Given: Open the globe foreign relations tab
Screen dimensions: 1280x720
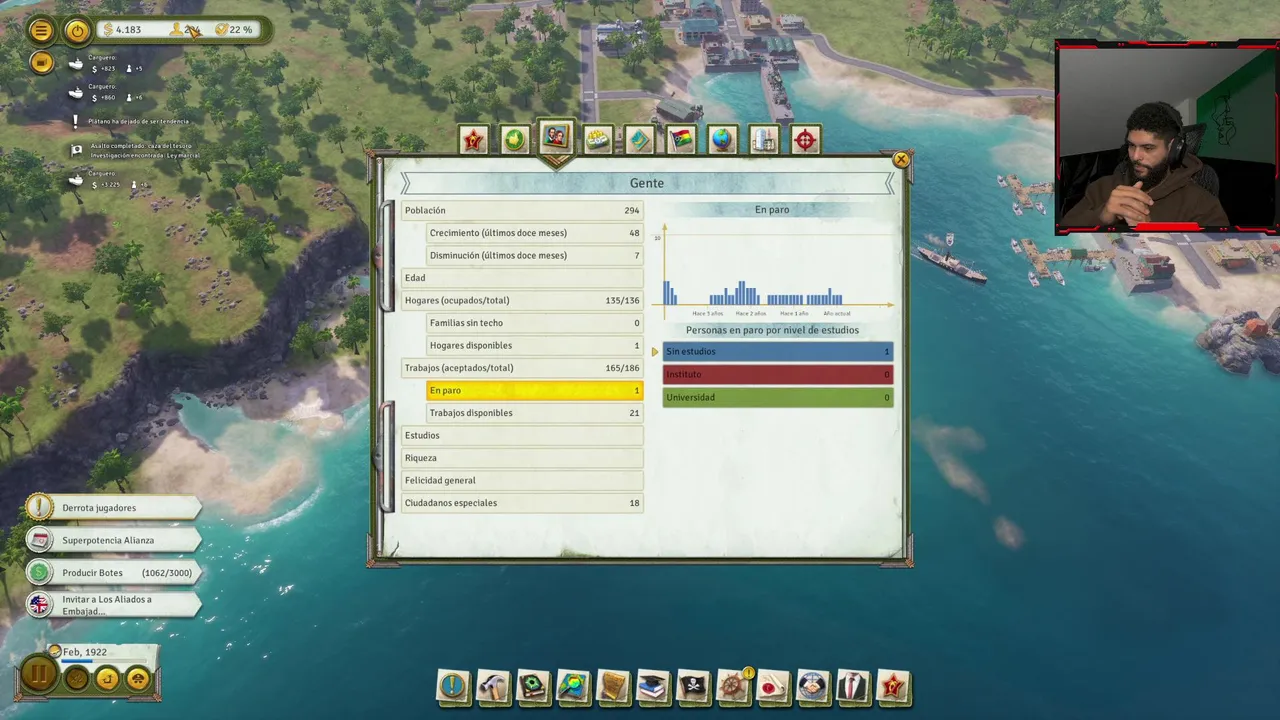Looking at the screenshot, I should click(722, 140).
